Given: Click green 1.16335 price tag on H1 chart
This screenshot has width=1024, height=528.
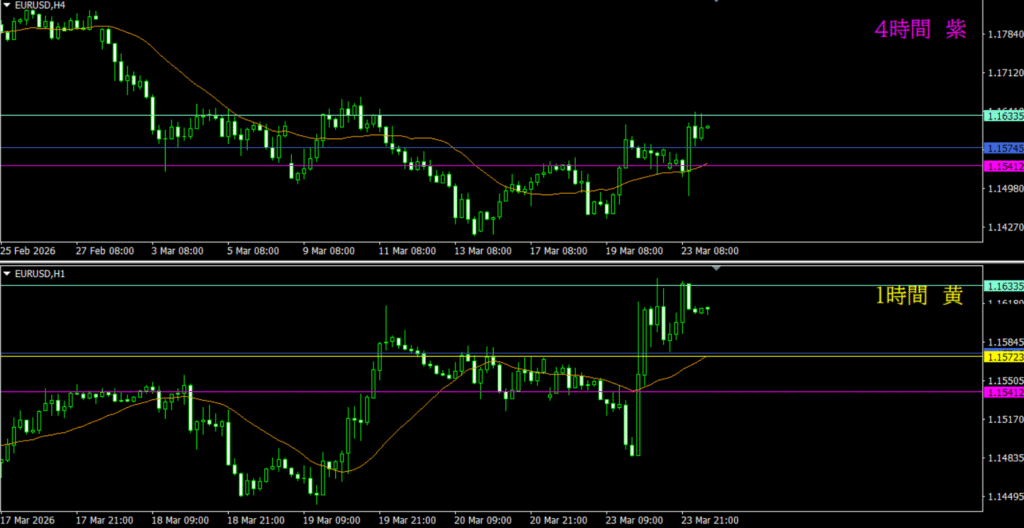Looking at the screenshot, I should (x=1003, y=287).
